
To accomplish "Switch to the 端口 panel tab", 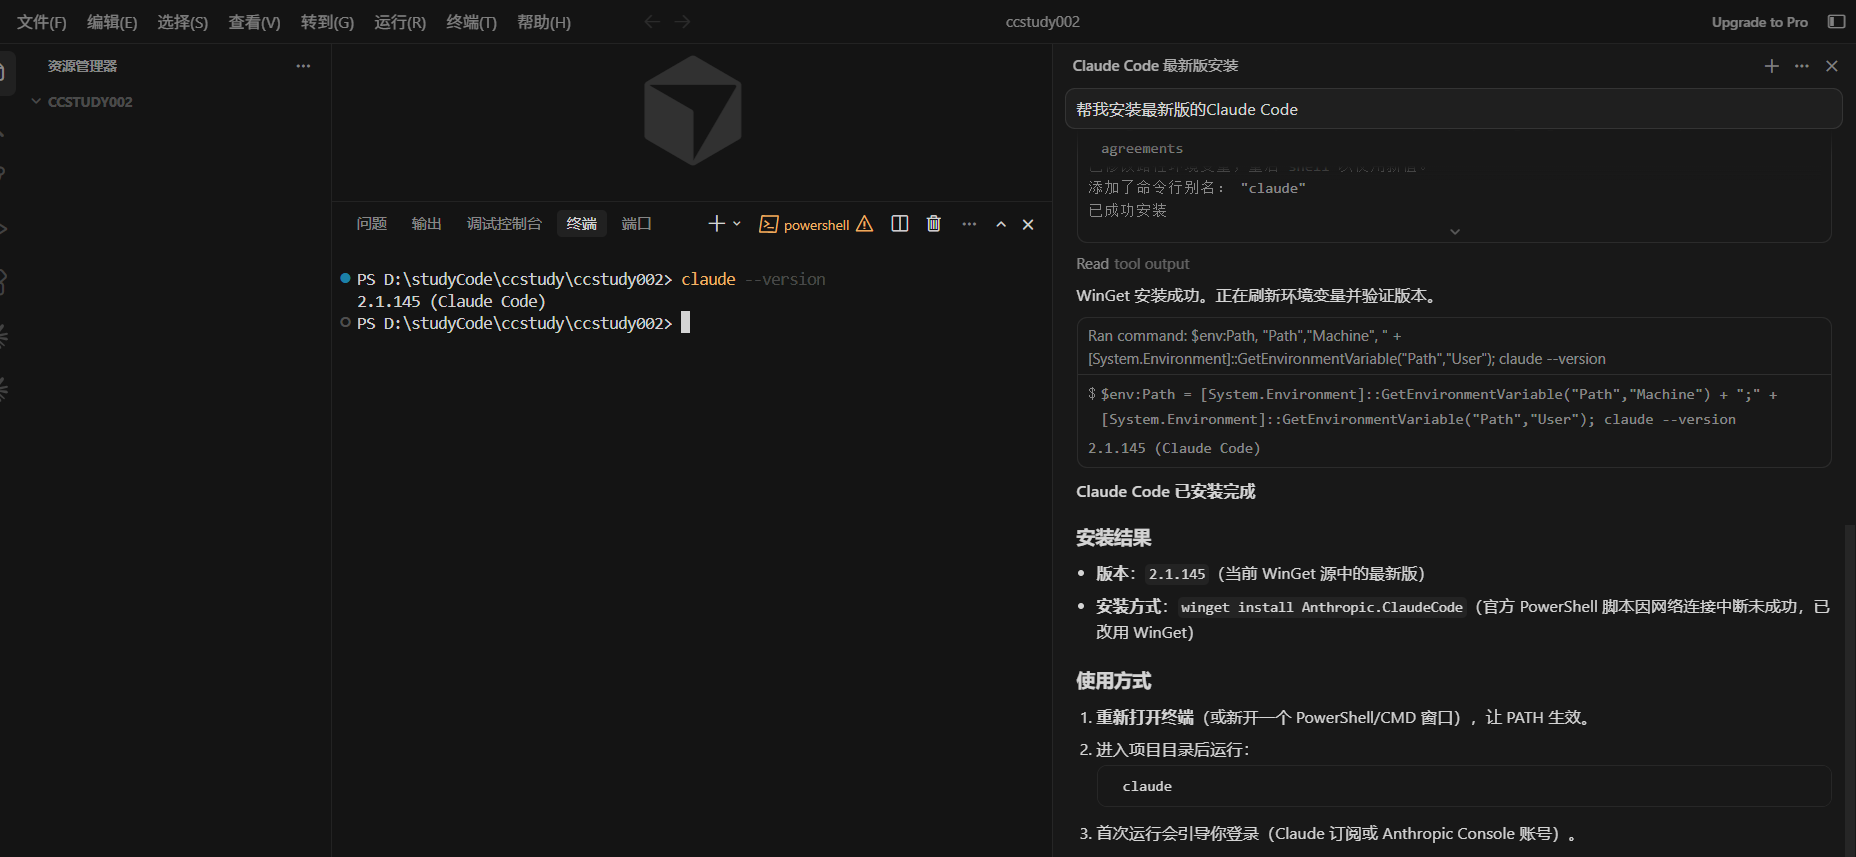I will (637, 224).
